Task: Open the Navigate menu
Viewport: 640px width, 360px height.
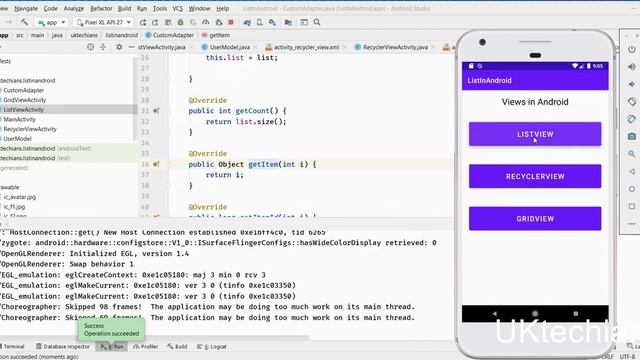Action: [x=26, y=8]
